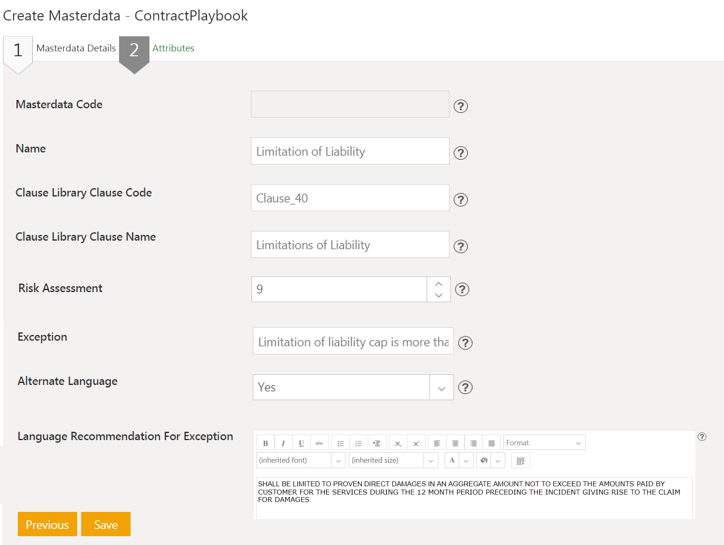Center align the editor text
The width and height of the screenshot is (724, 545).
[x=455, y=443]
